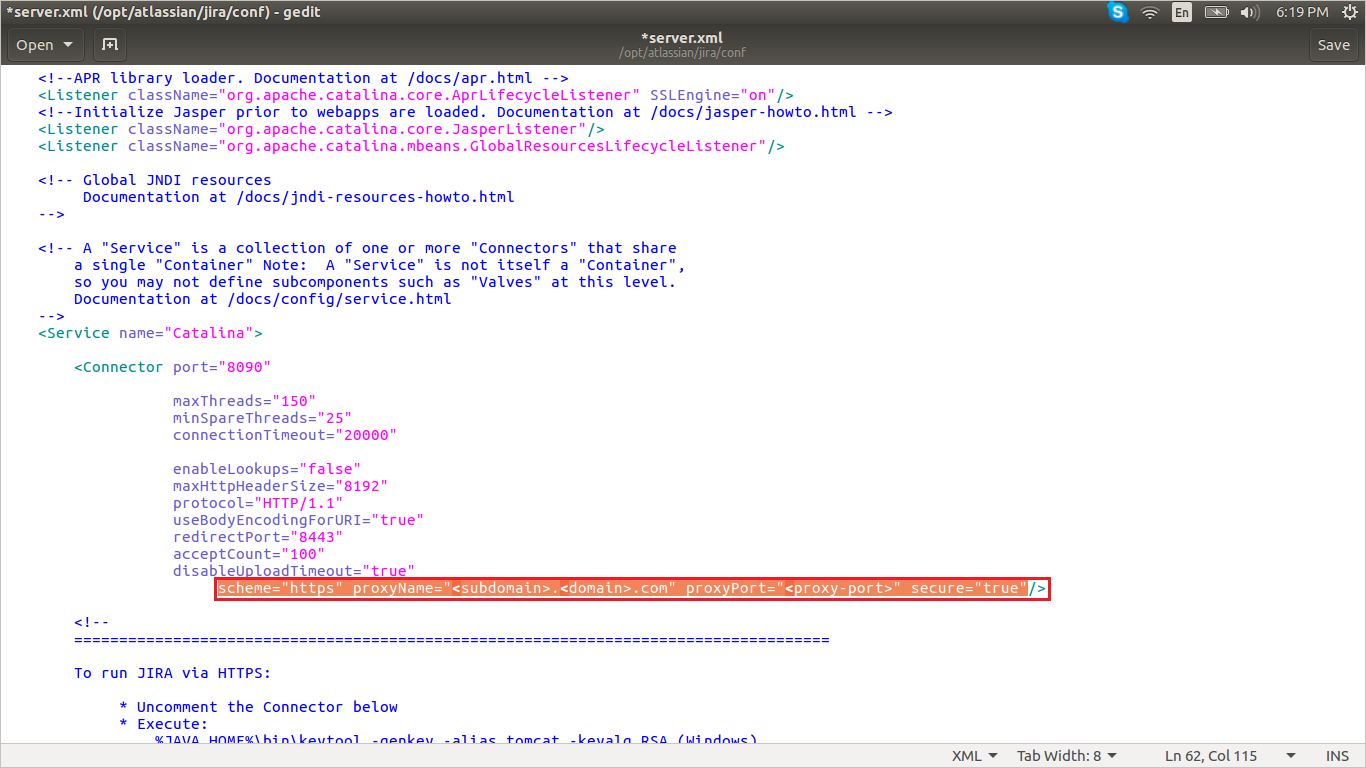Select the En keyboard layout indicator
The image size is (1366, 768).
[1182, 12]
